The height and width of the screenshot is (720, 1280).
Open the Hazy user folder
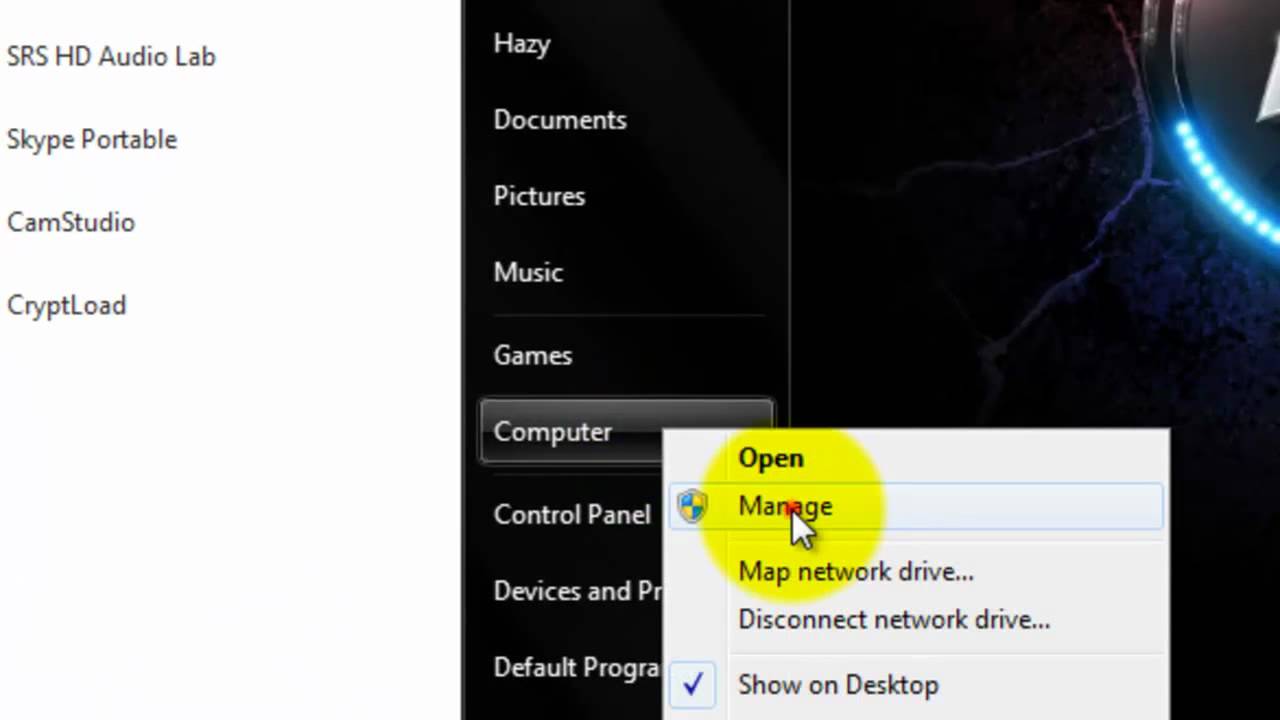click(x=521, y=44)
